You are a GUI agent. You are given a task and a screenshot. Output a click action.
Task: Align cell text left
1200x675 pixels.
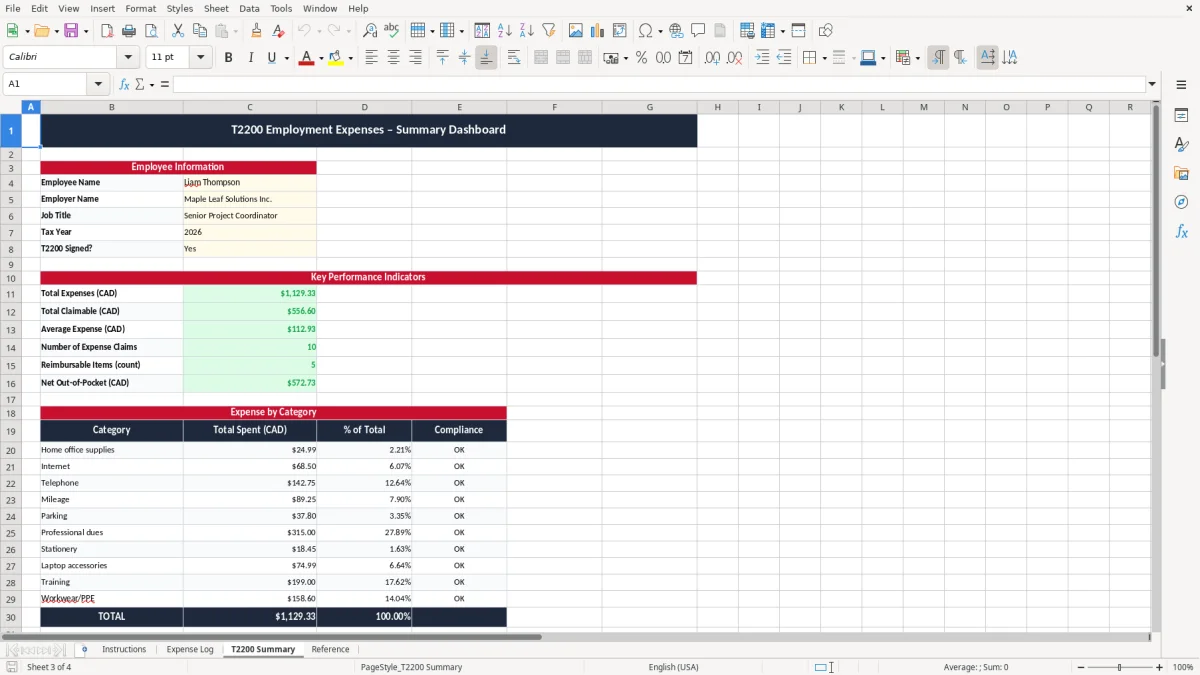pyautogui.click(x=371, y=58)
